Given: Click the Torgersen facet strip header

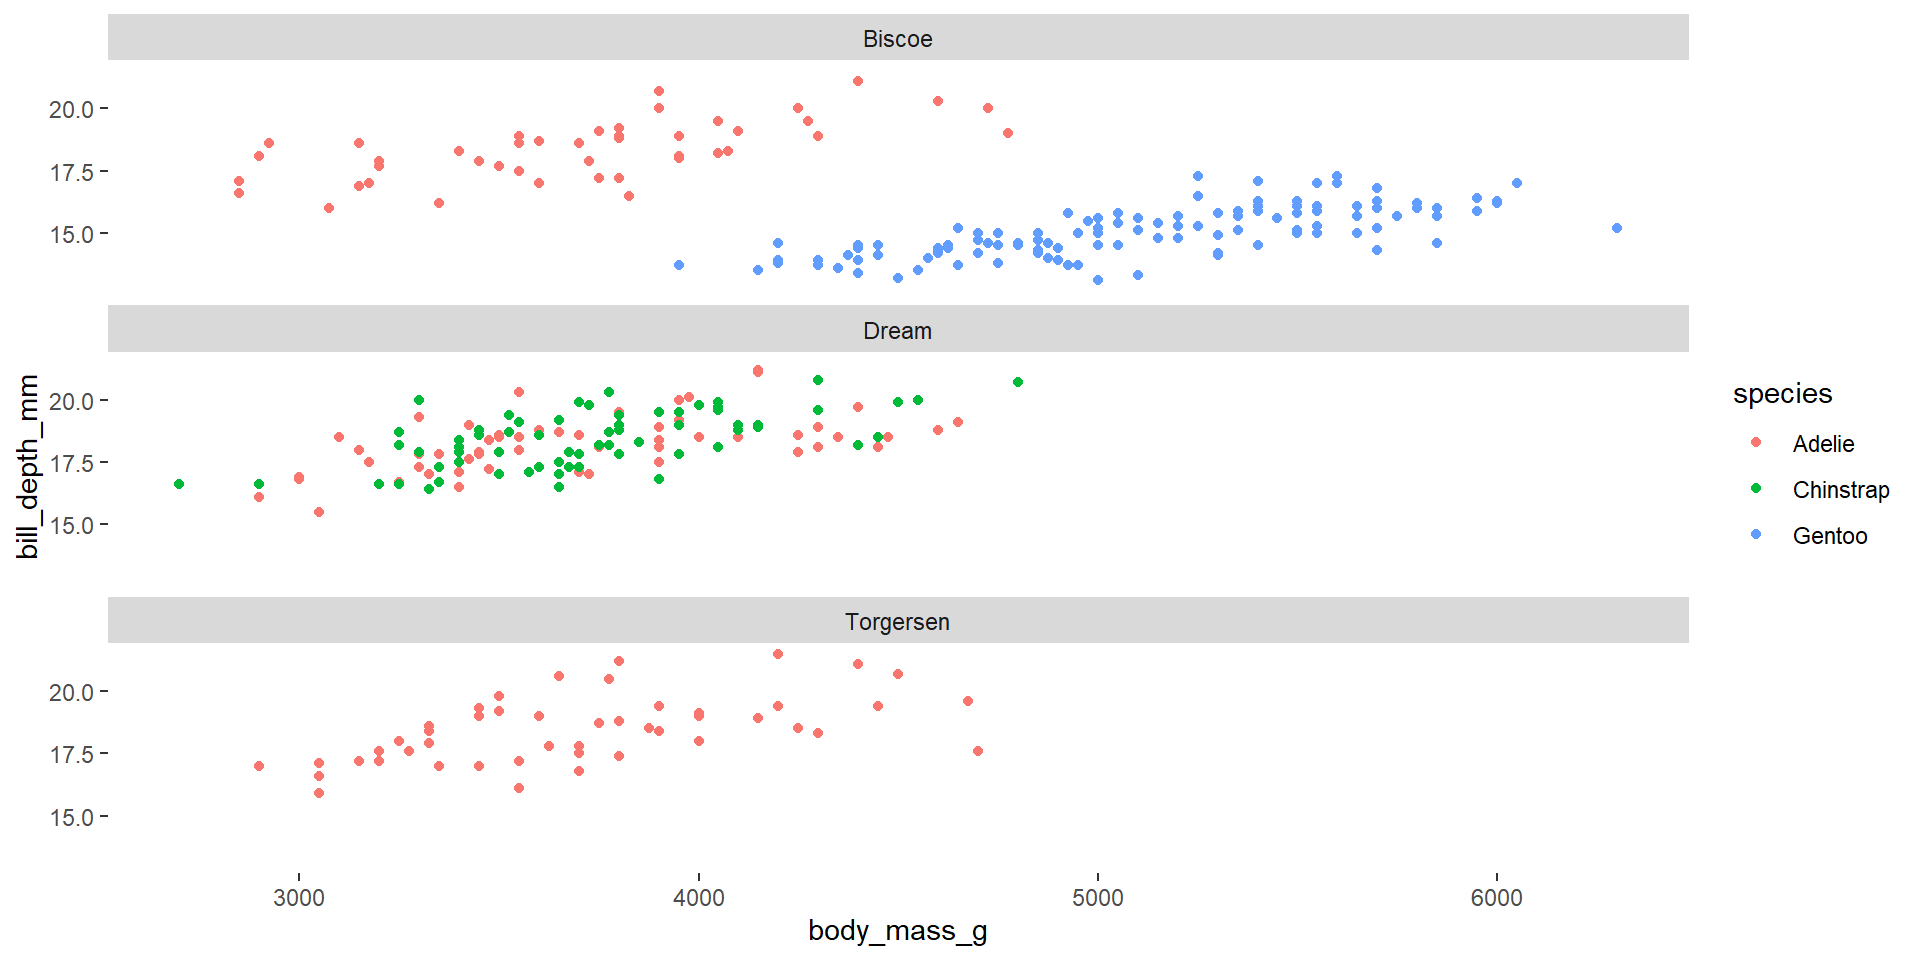Looking at the screenshot, I should tap(897, 622).
